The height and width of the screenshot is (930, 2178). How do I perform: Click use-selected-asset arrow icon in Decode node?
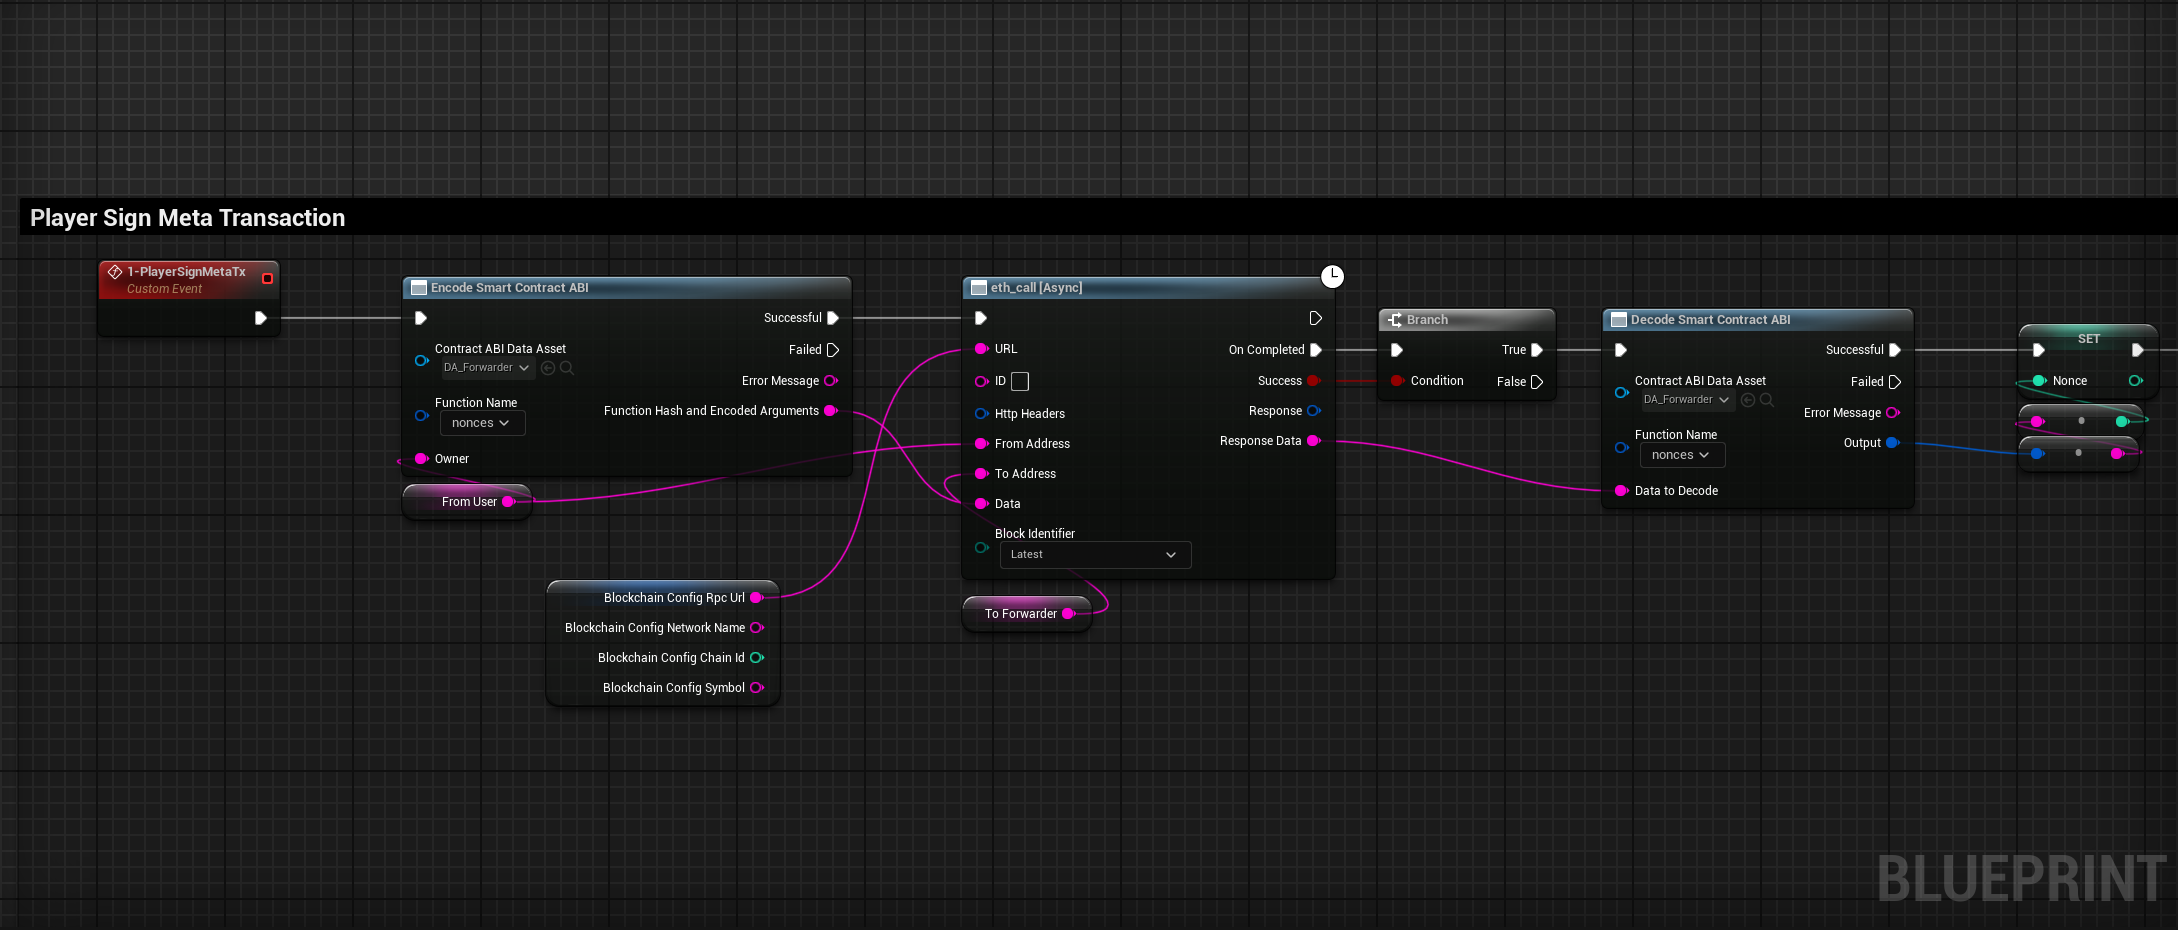click(1748, 400)
